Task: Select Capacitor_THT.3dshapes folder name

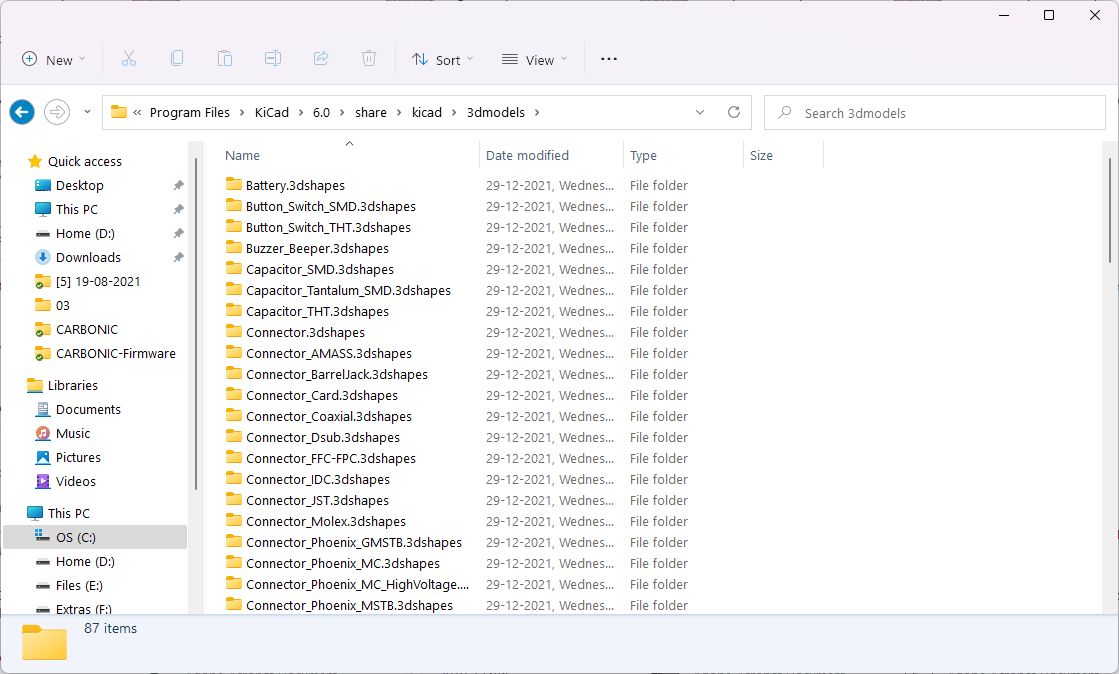Action: (317, 311)
